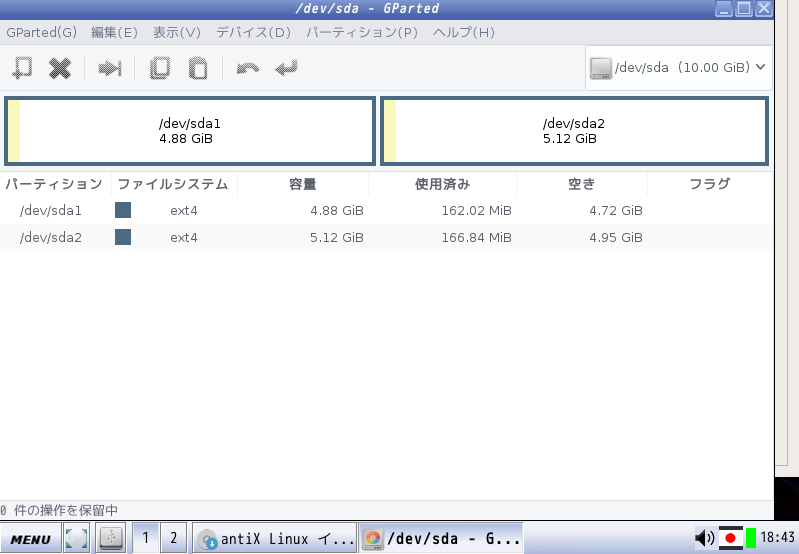Select the /dev/sda1 graphical partition block
The width and height of the screenshot is (799, 554).
click(x=190, y=131)
